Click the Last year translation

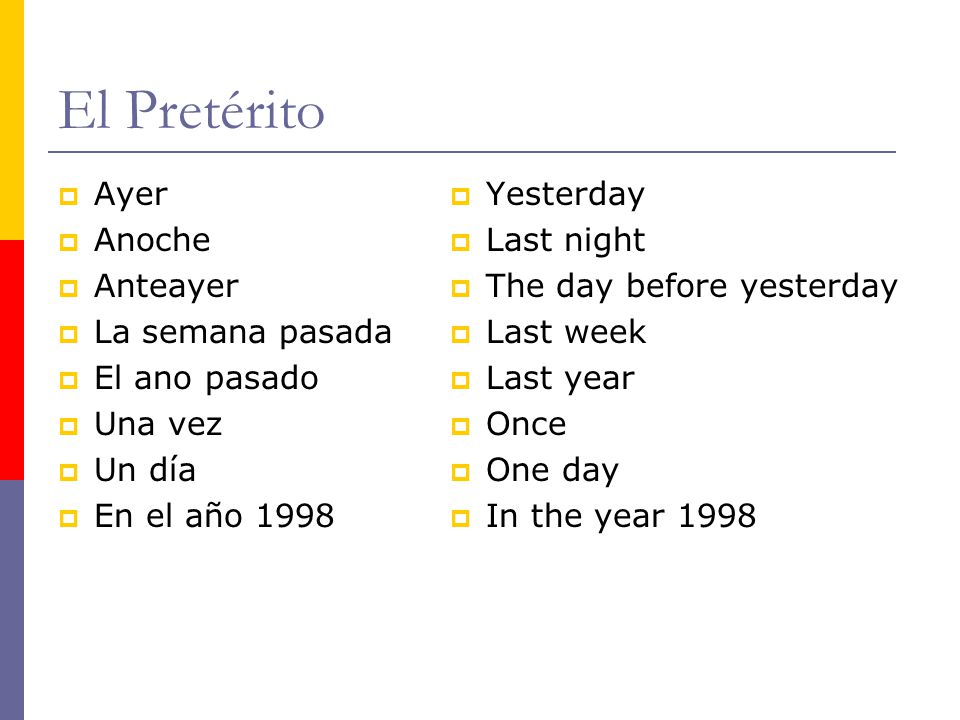click(x=560, y=378)
